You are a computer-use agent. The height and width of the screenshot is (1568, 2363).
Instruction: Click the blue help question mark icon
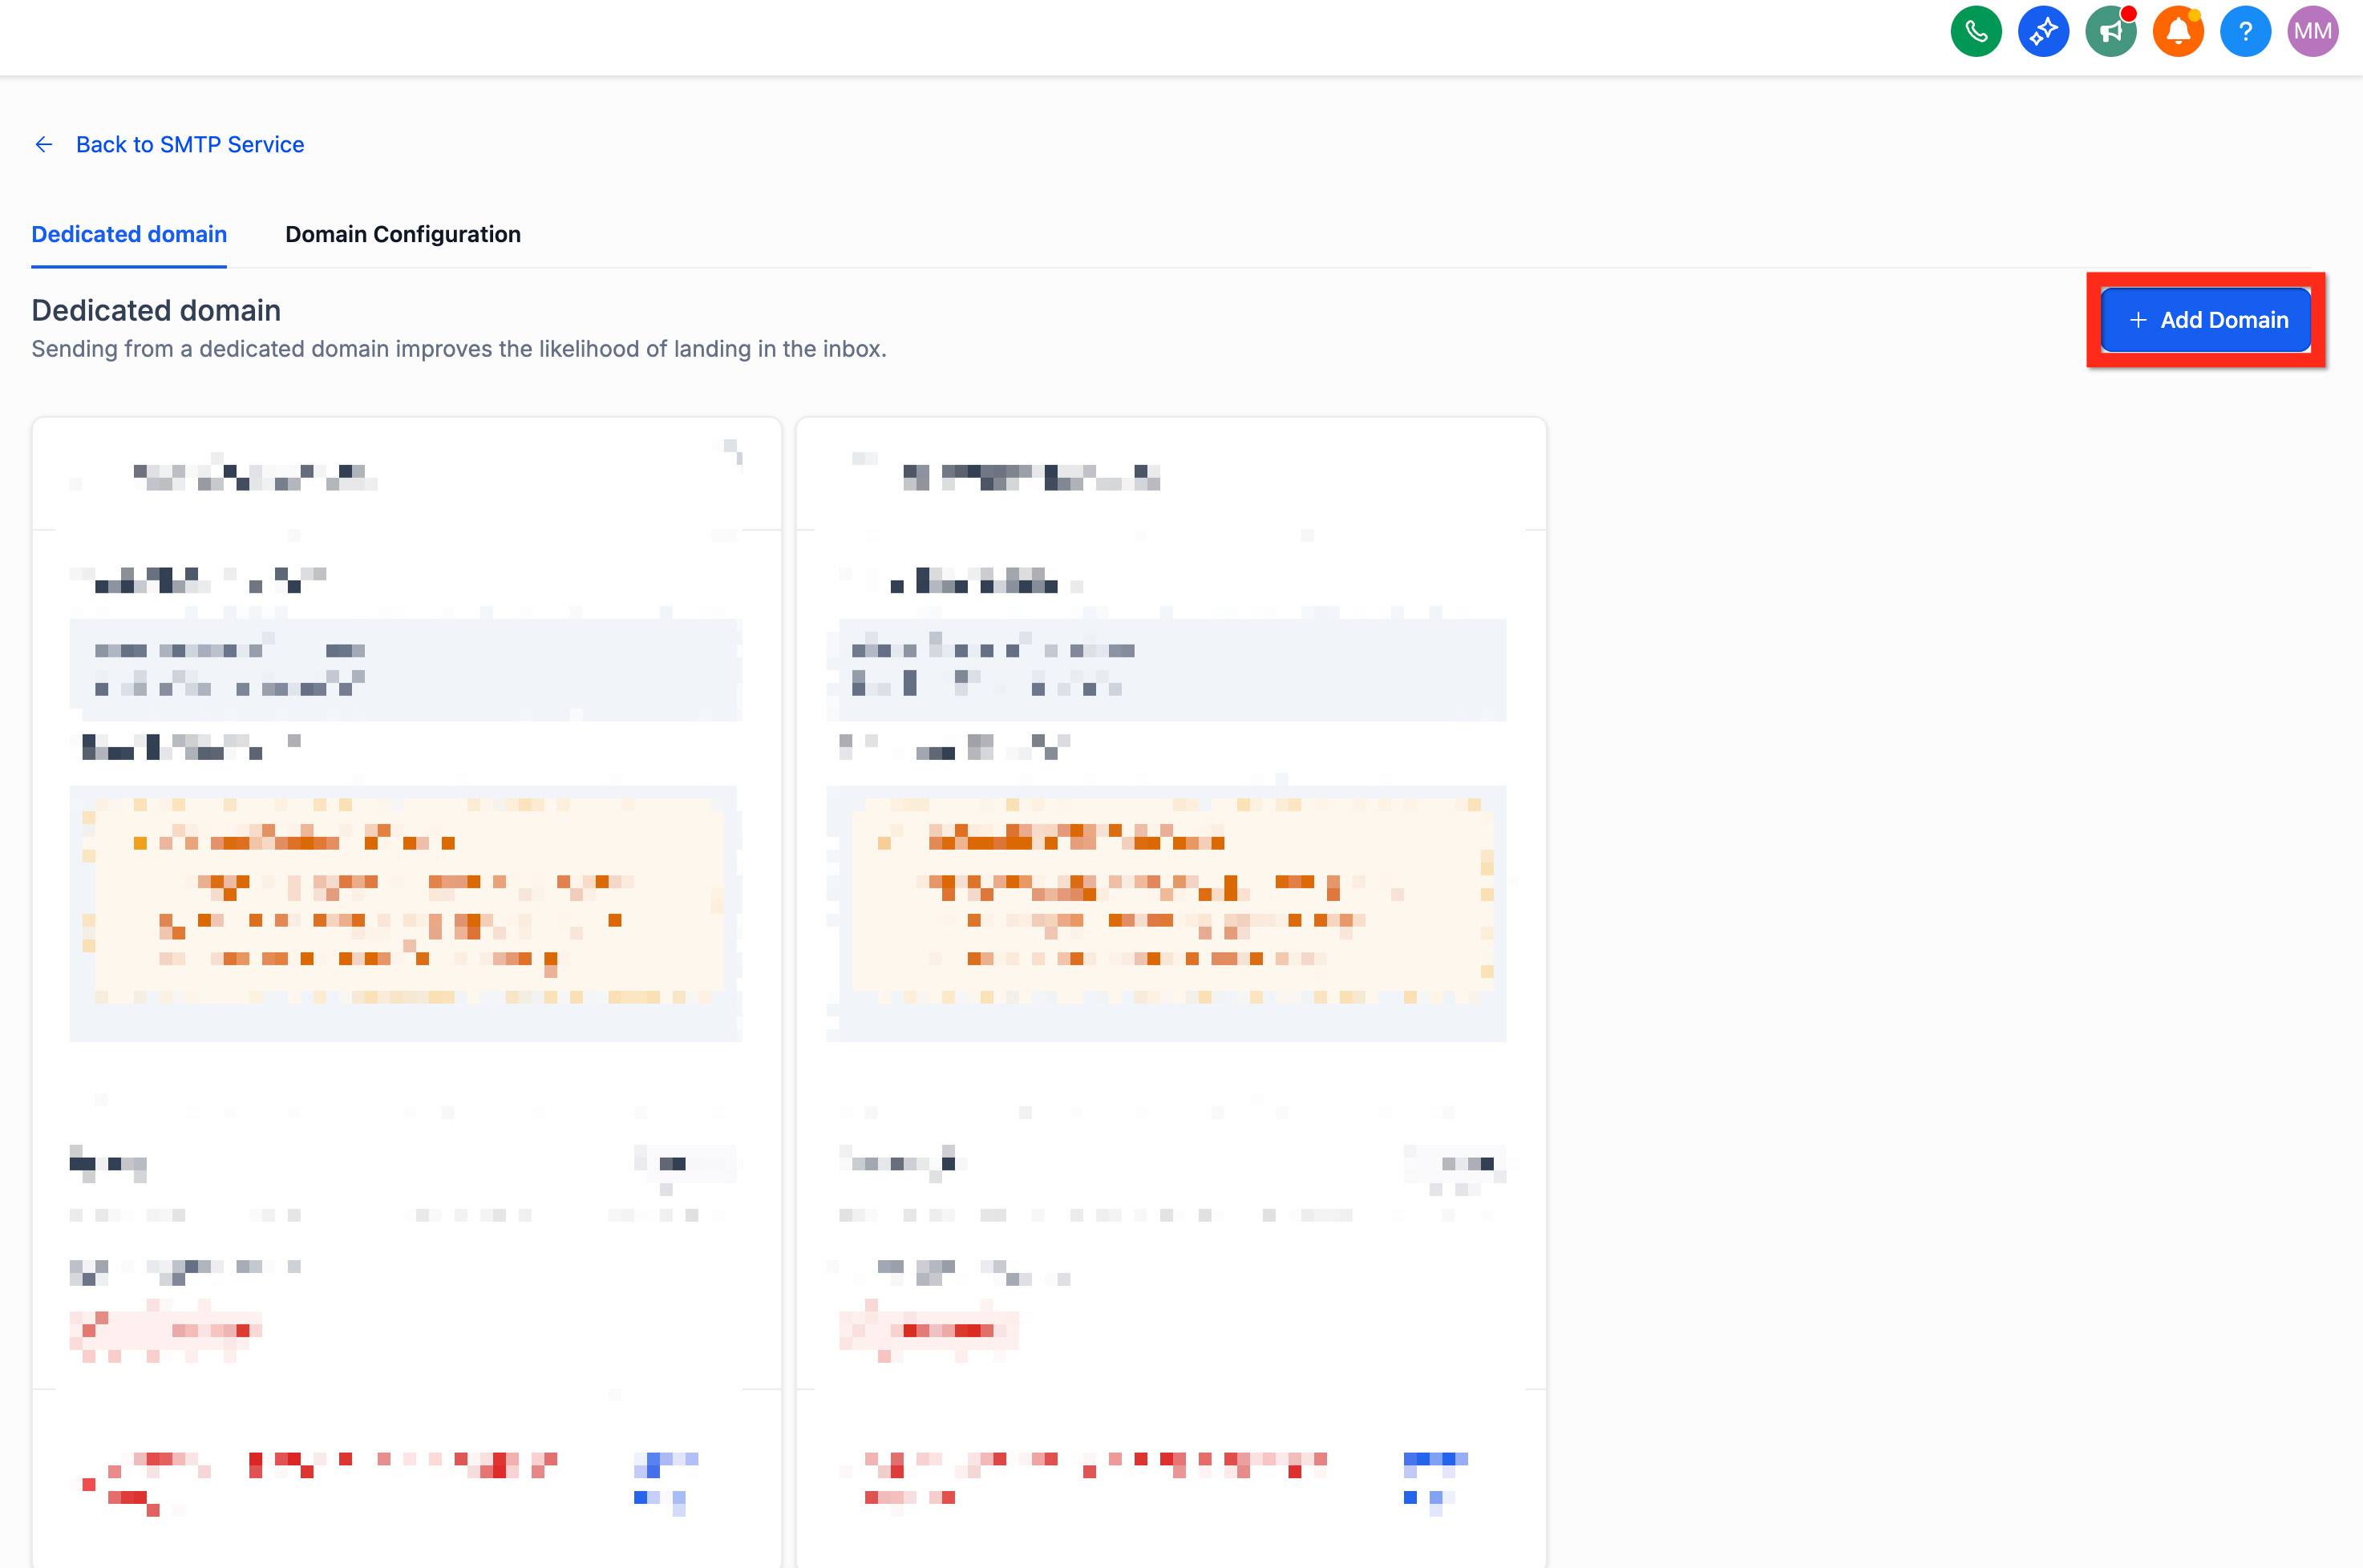tap(2245, 31)
